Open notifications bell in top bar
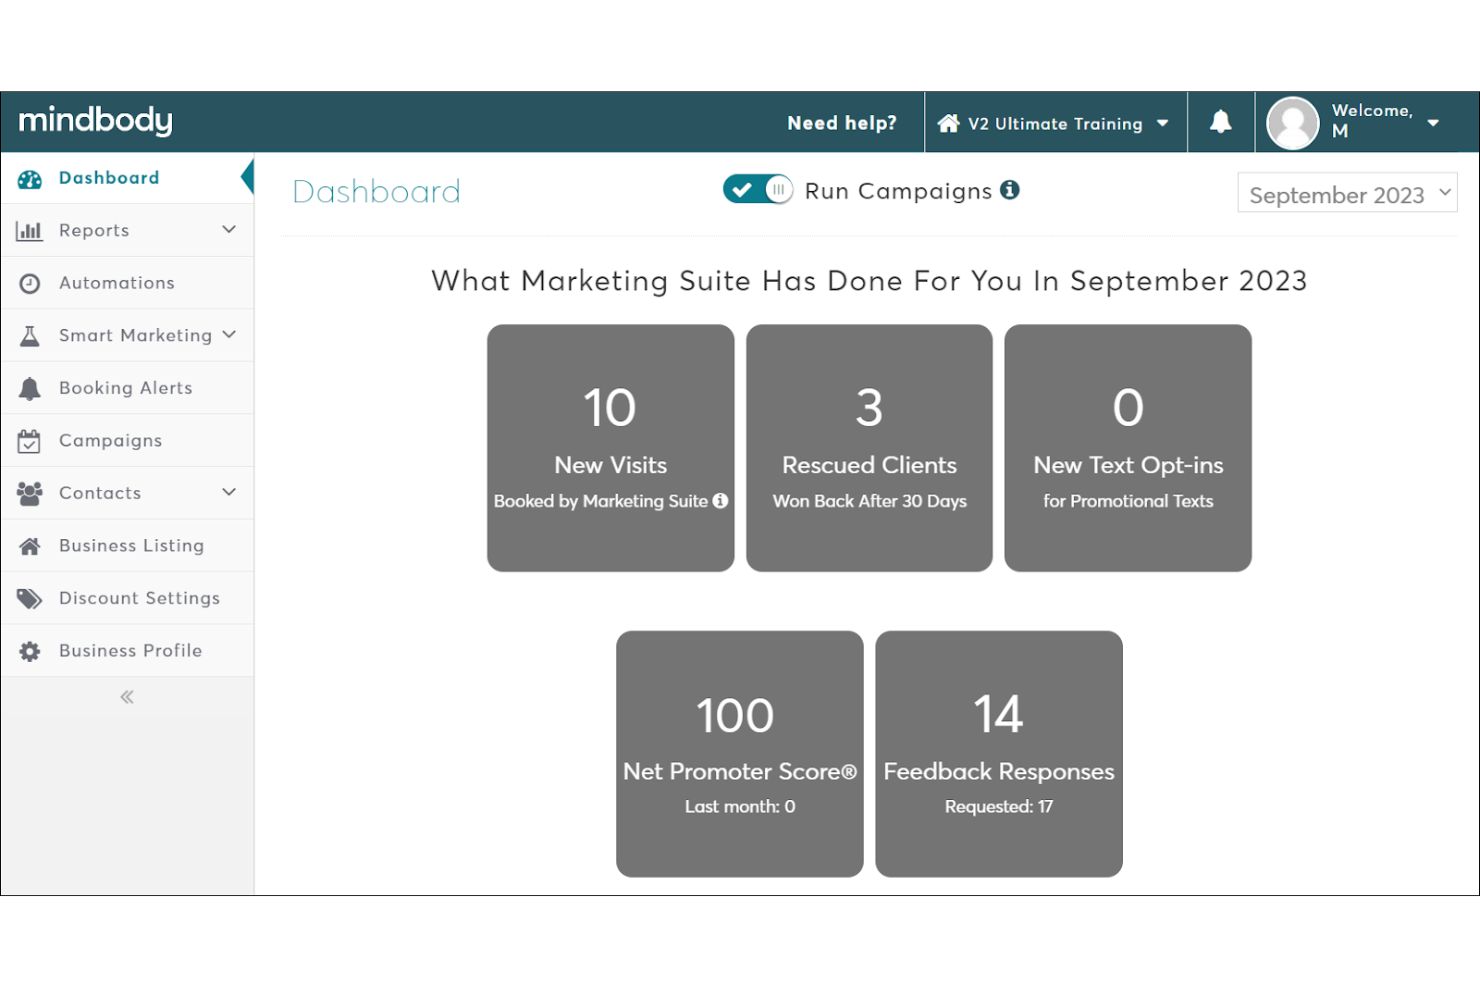The height and width of the screenshot is (987, 1480). [1221, 122]
